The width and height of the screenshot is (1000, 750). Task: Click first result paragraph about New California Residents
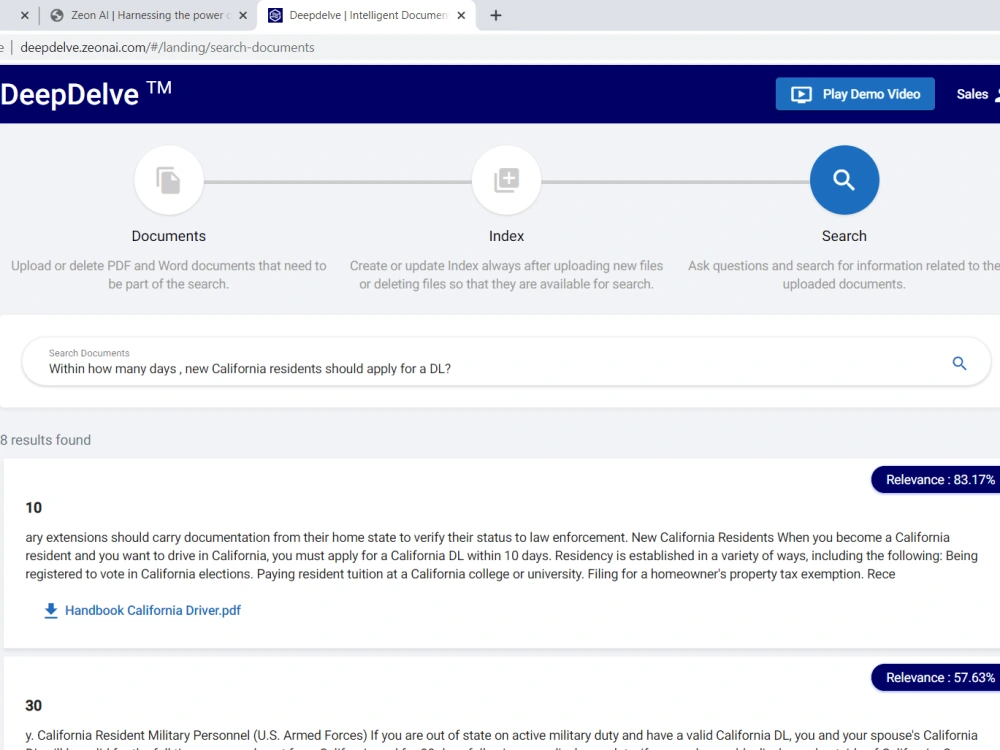501,555
